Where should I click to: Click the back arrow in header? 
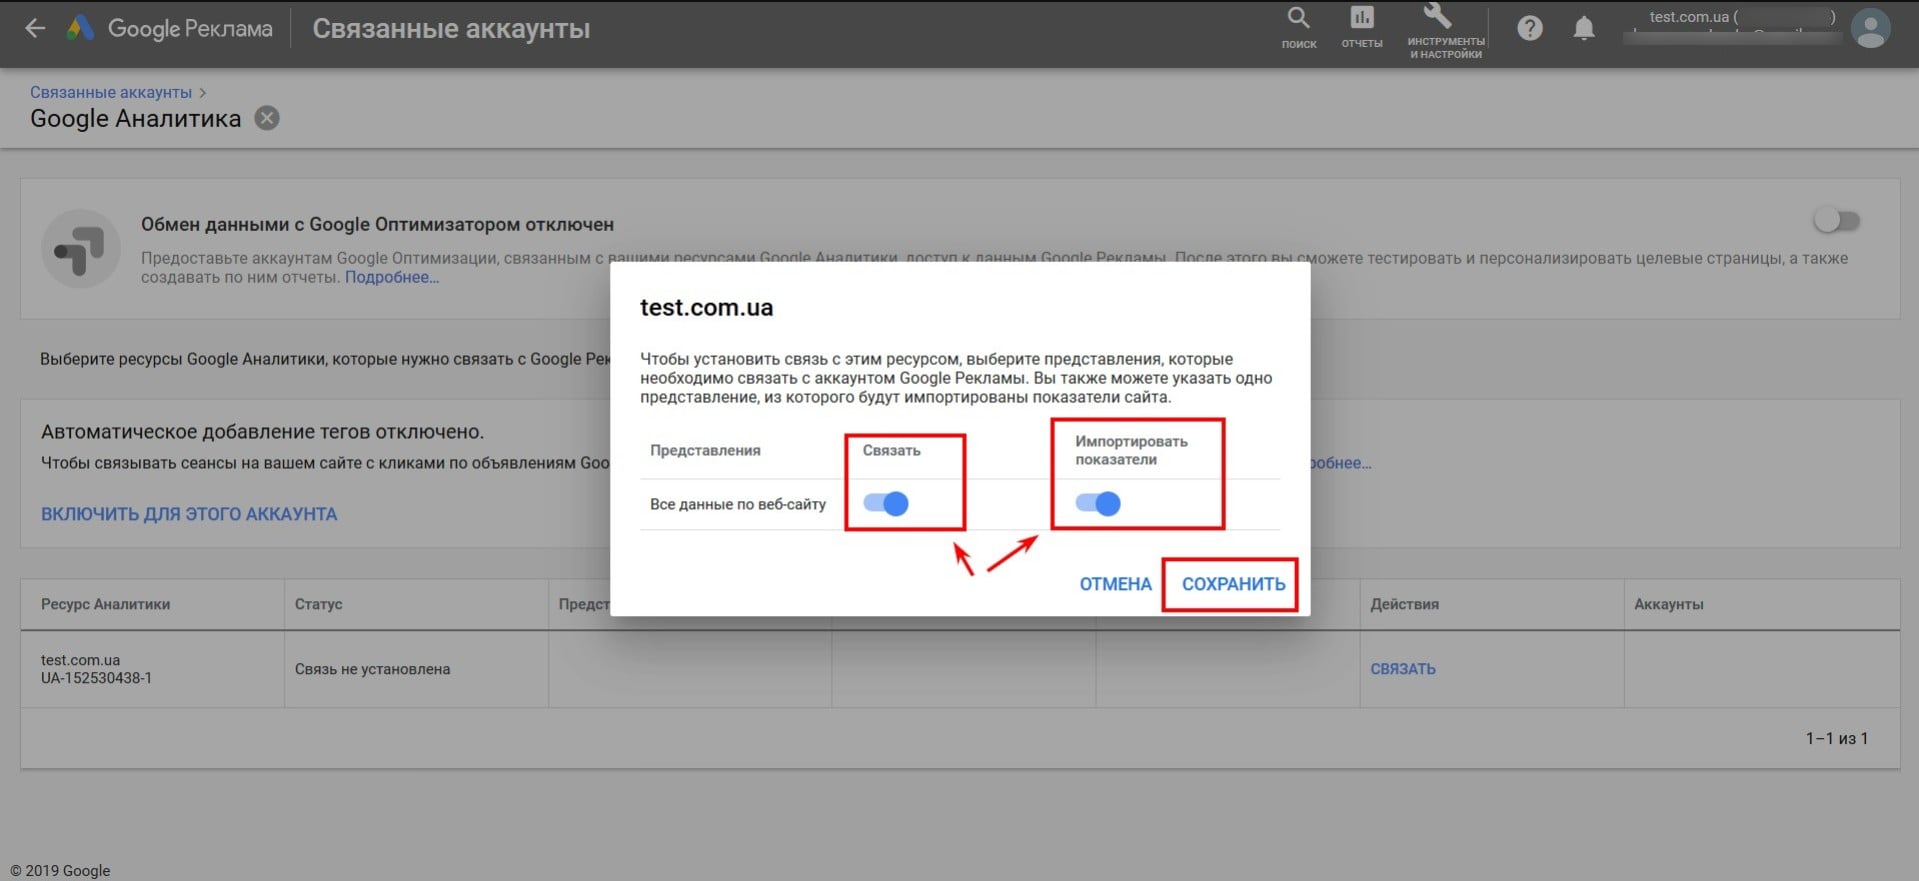coord(35,29)
